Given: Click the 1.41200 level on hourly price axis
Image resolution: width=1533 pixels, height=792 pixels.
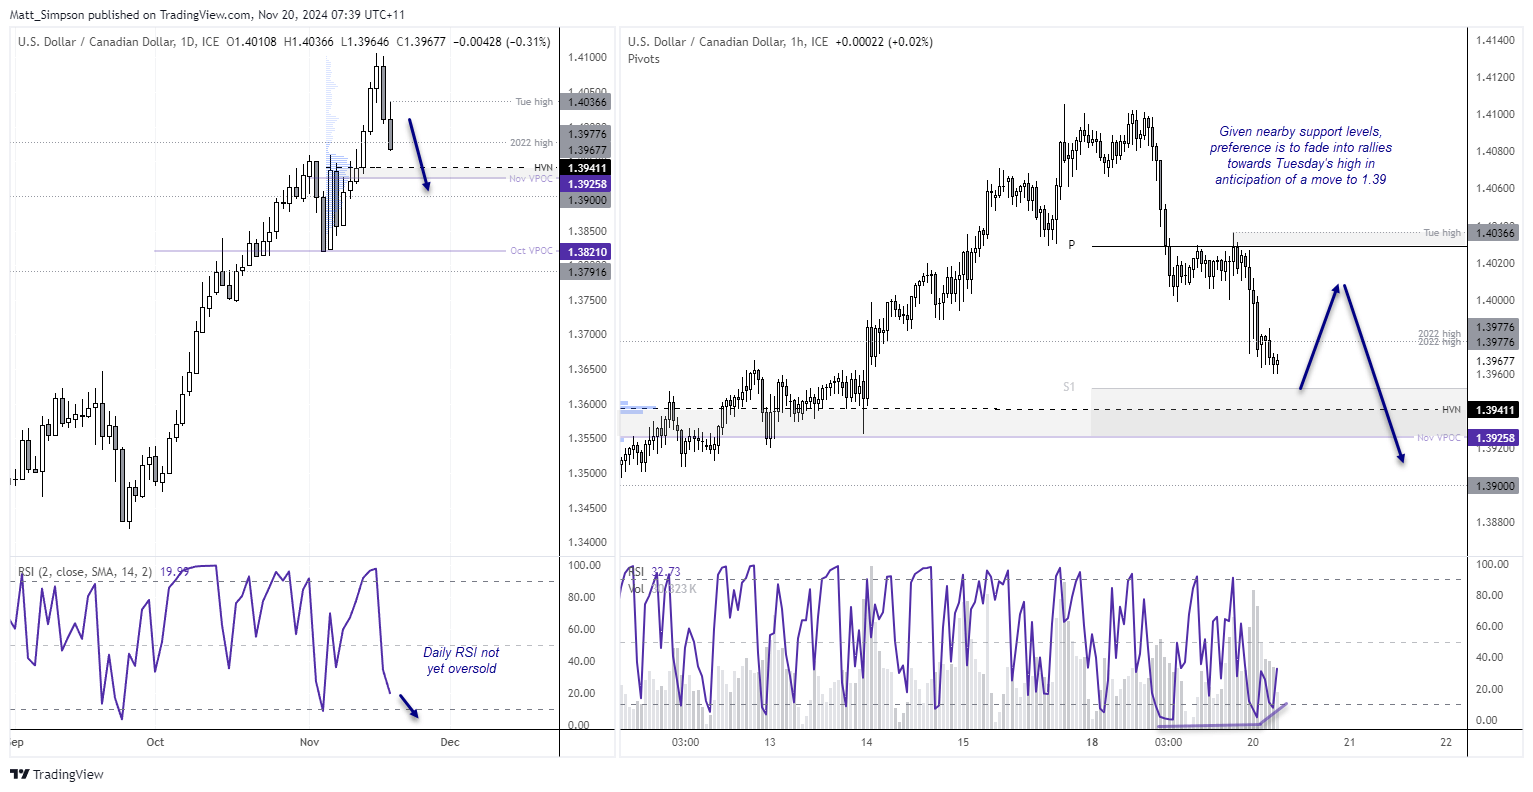Looking at the screenshot, I should click(1494, 77).
